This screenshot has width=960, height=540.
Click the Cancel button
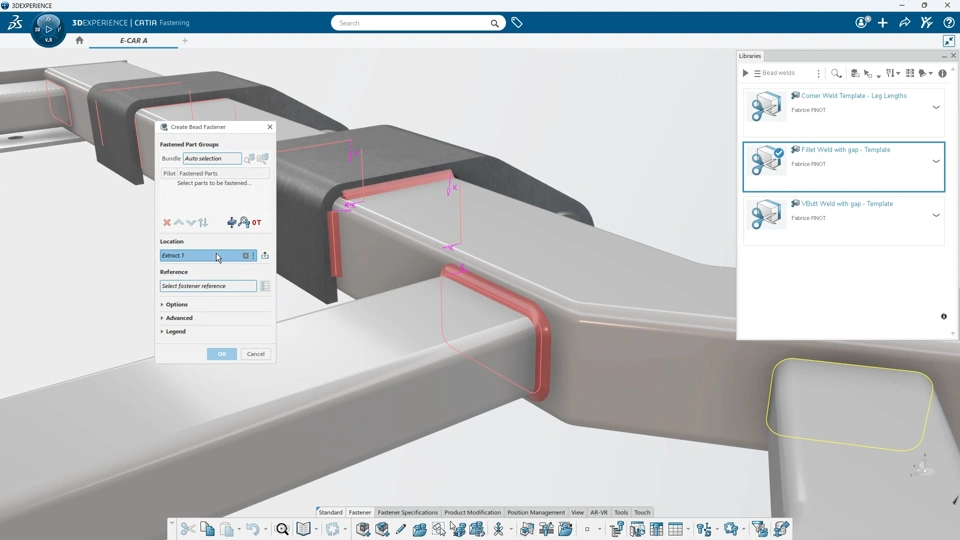tap(255, 354)
